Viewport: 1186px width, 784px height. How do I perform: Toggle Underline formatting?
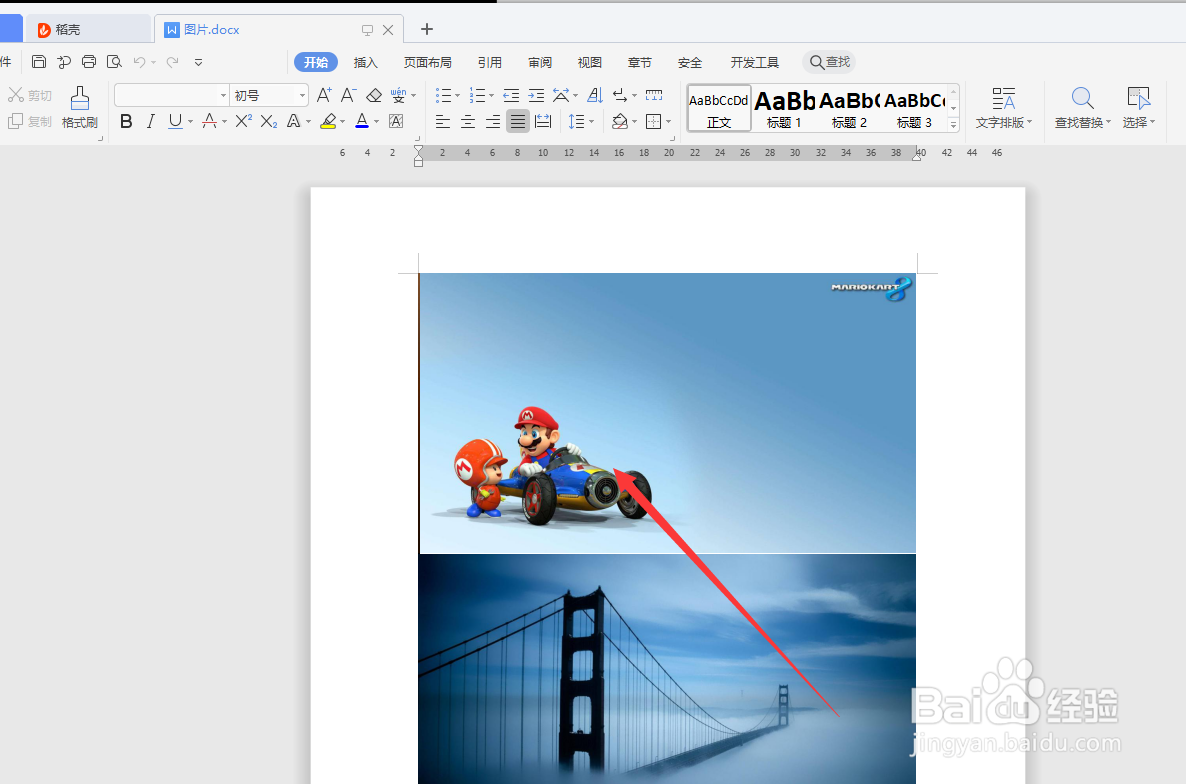coord(175,121)
